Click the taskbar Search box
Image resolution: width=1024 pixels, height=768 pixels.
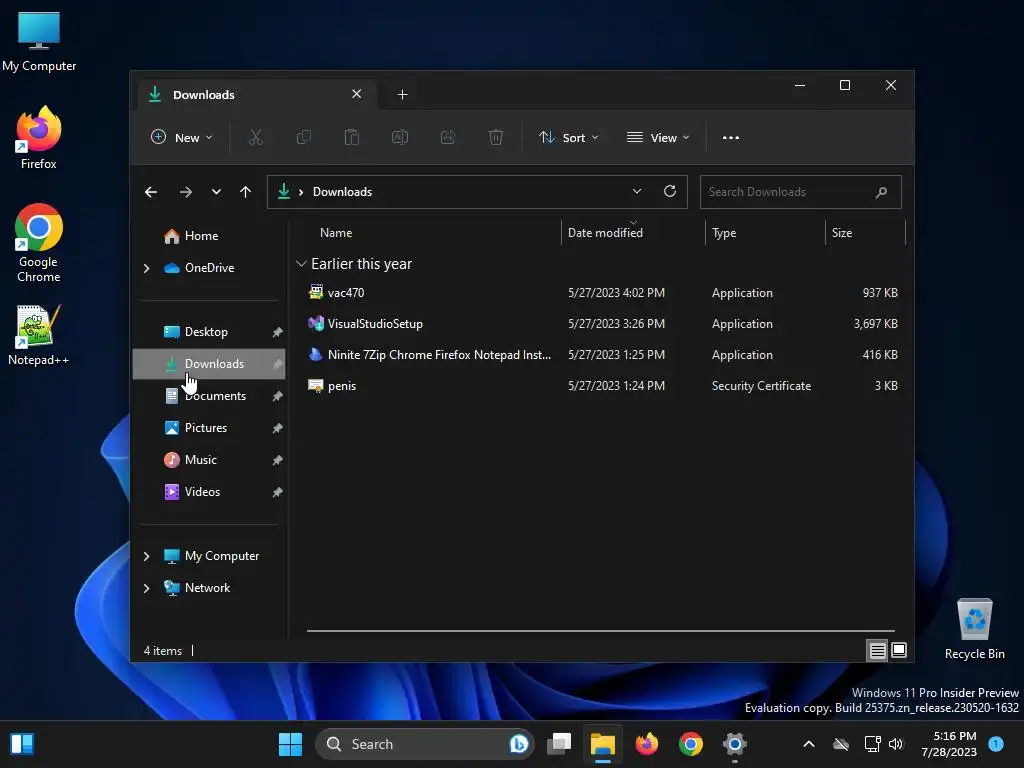tap(424, 744)
